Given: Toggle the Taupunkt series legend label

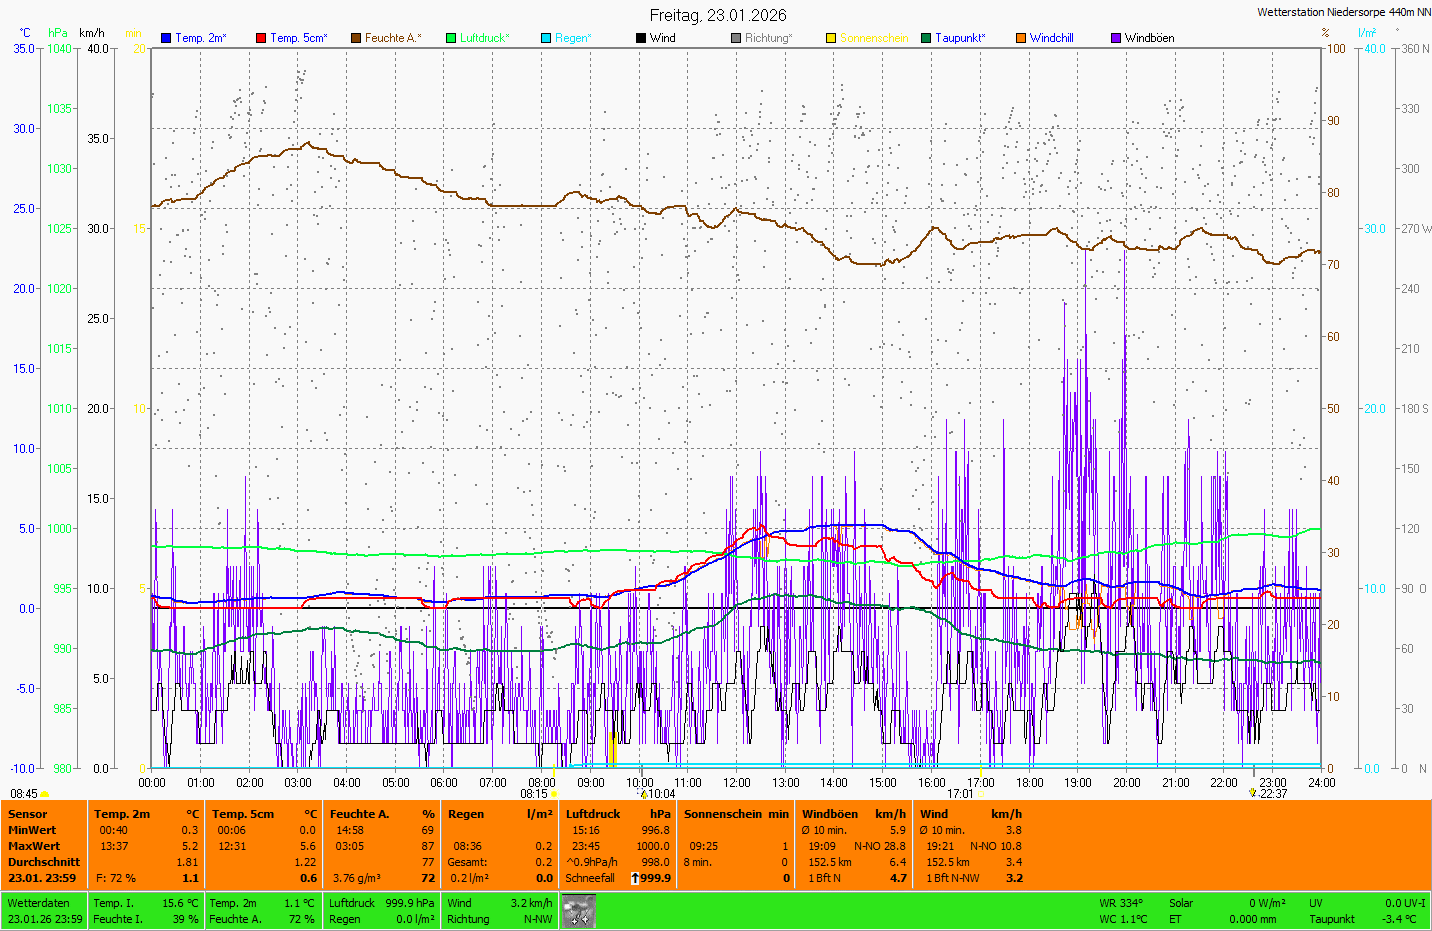Looking at the screenshot, I should (x=959, y=38).
